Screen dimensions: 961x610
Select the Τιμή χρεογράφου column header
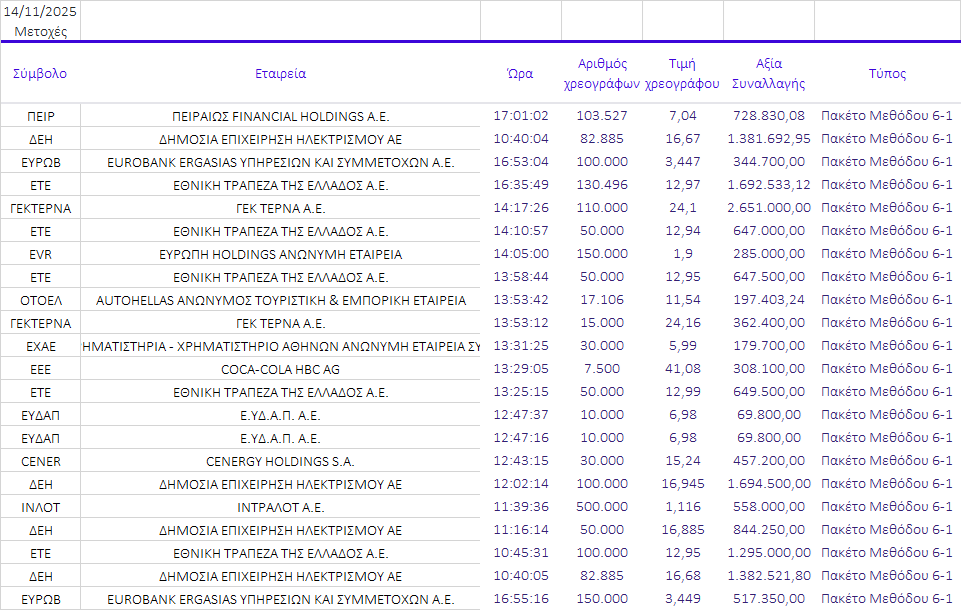point(683,73)
